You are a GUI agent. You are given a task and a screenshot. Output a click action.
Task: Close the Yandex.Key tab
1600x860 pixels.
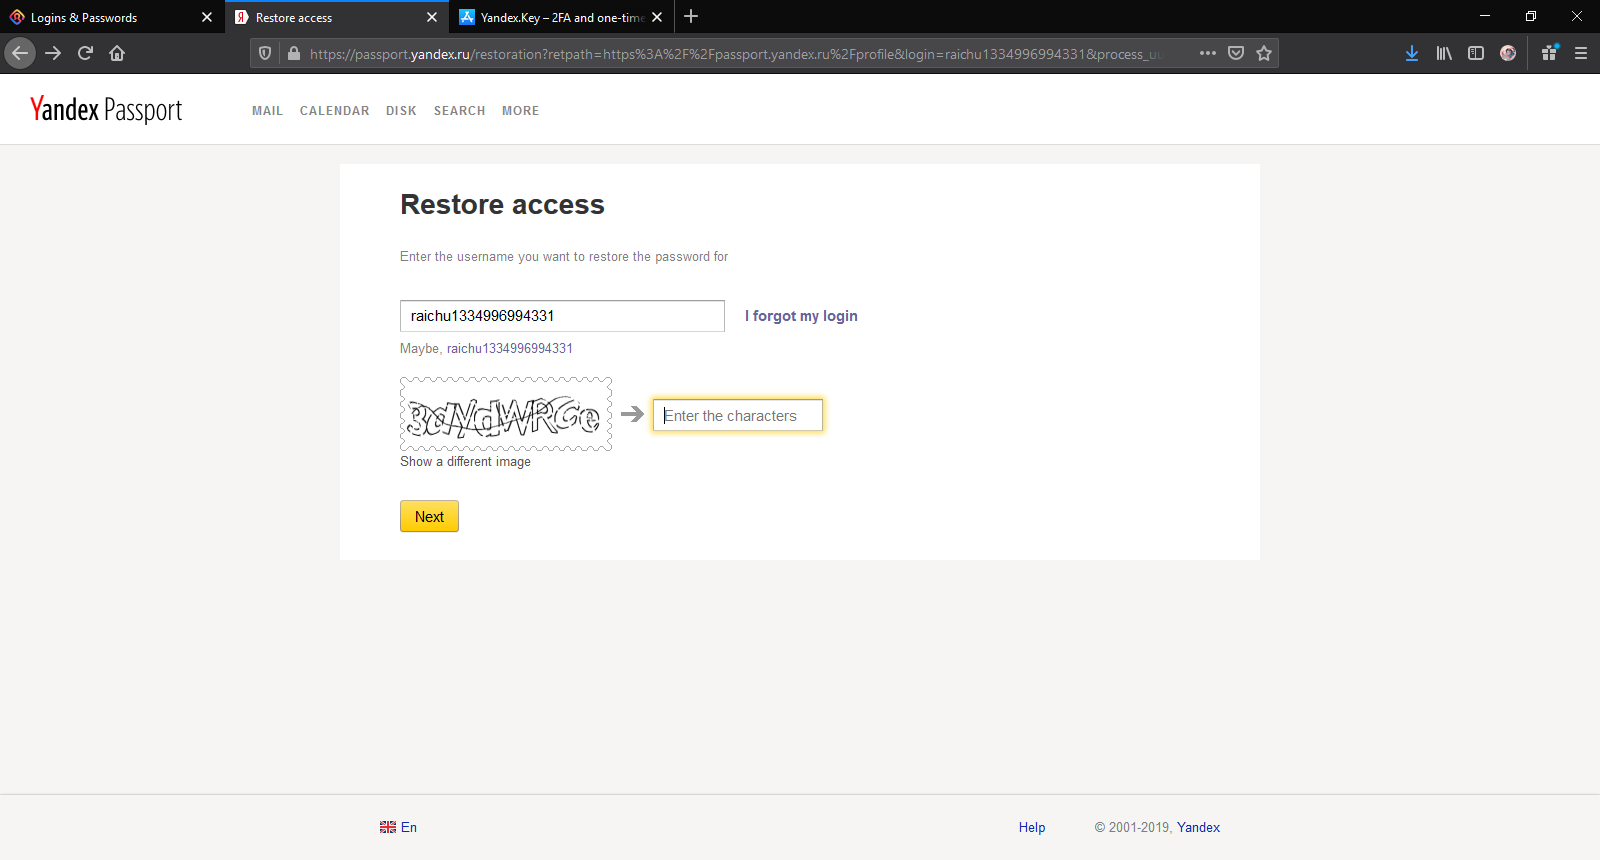657,17
